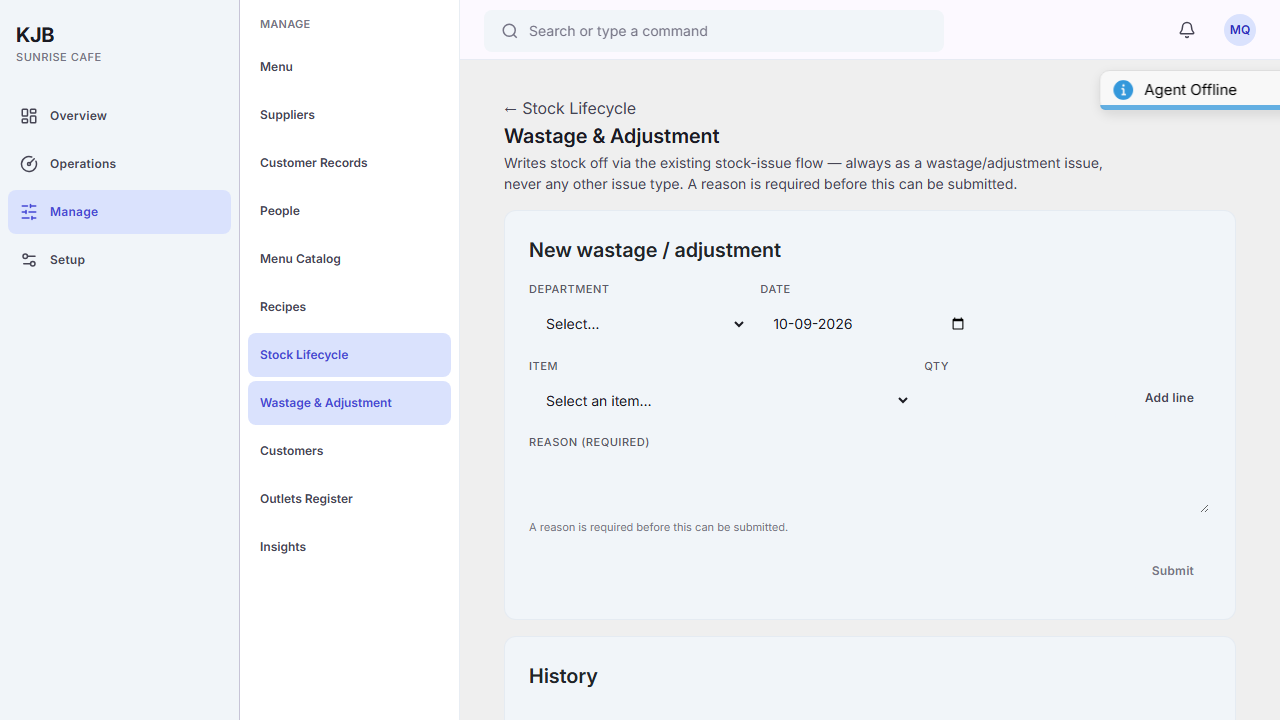Go back via ← Stock Lifecycle link

coord(569,108)
